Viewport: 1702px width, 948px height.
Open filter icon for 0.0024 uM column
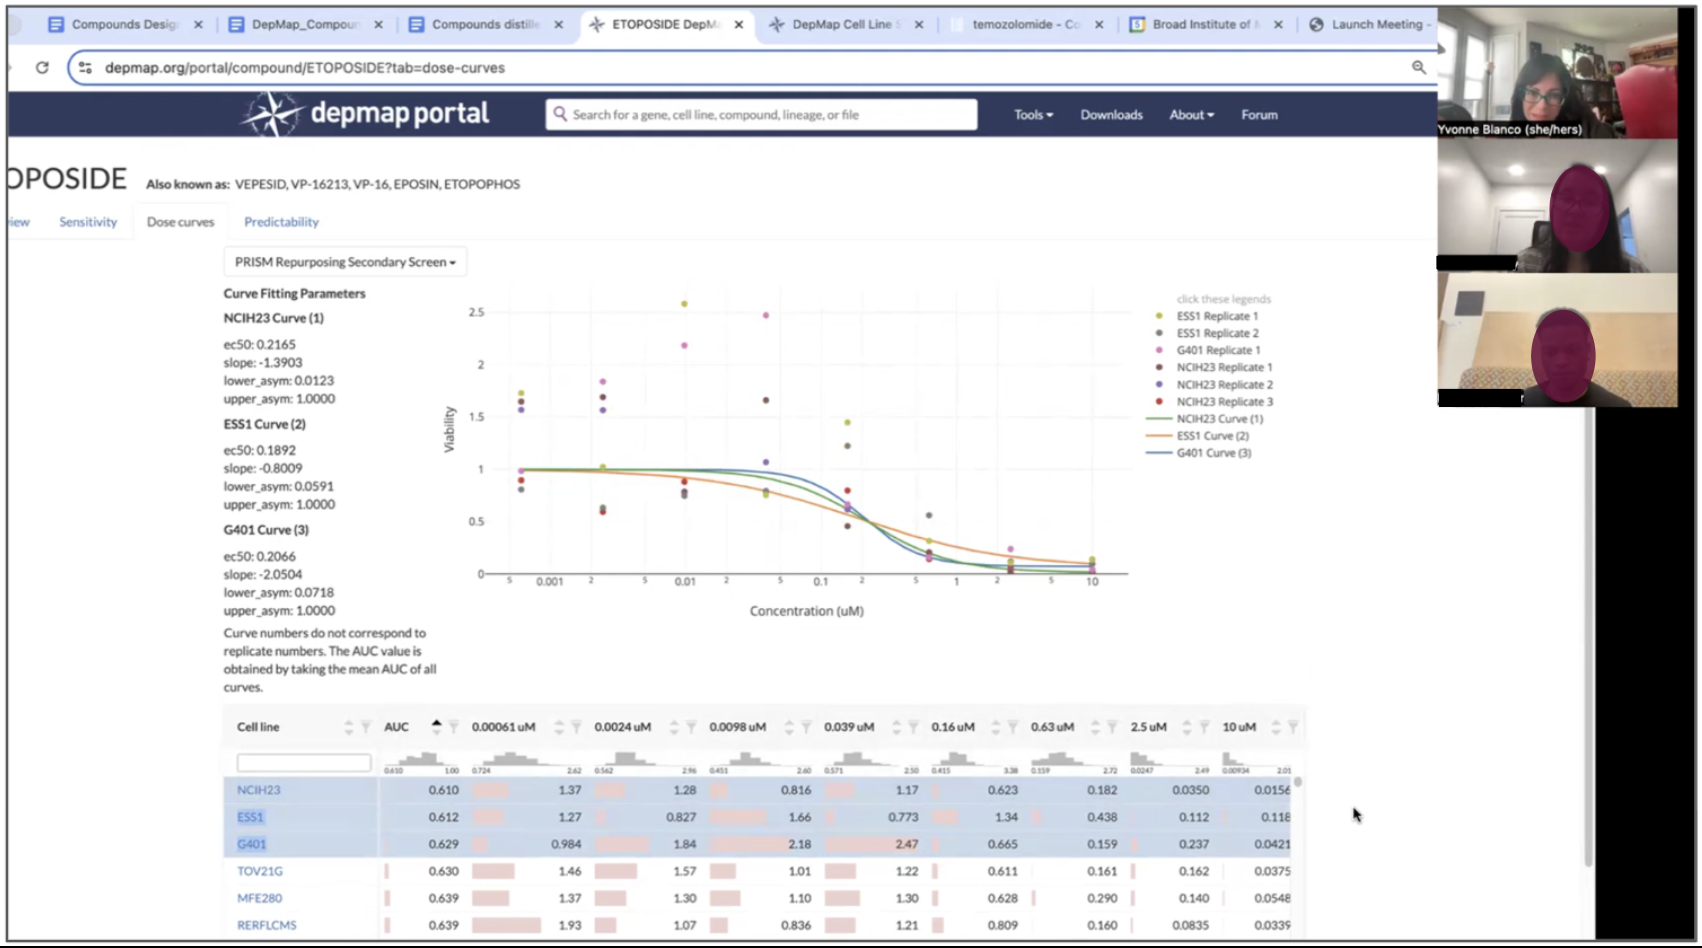pyautogui.click(x=691, y=727)
